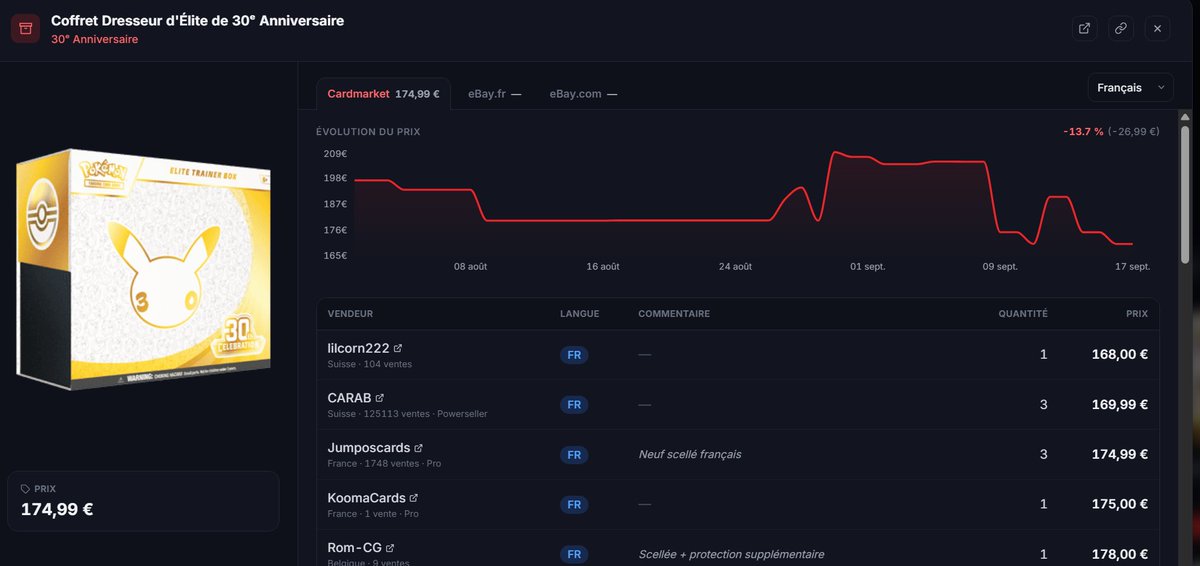This screenshot has width=1200, height=566.
Task: Click the COMMENTAIRE column header
Action: coord(674,314)
